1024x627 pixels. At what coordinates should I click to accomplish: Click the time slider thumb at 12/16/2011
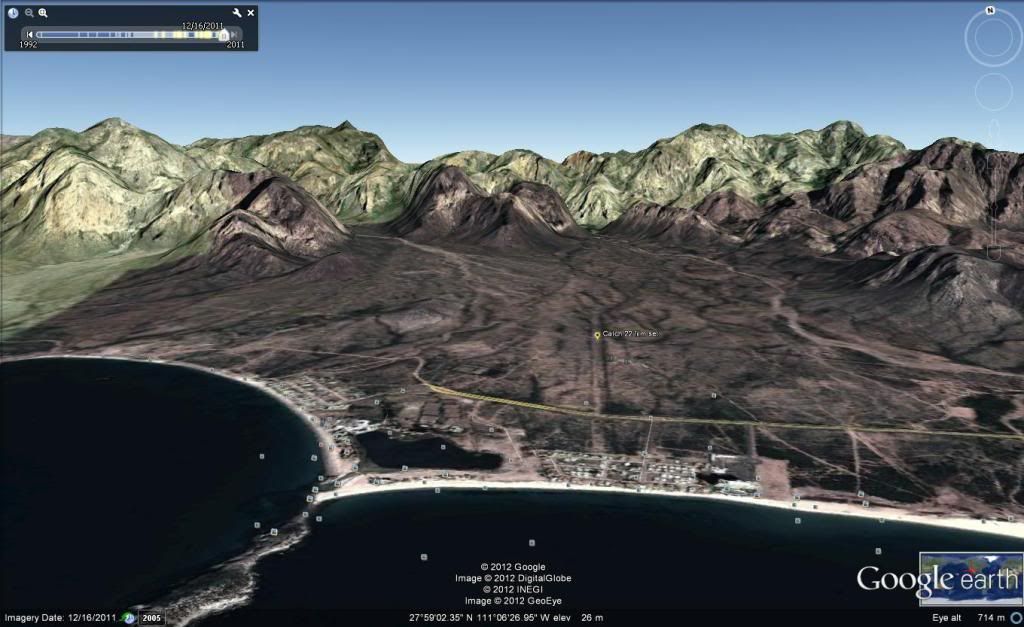[x=223, y=35]
